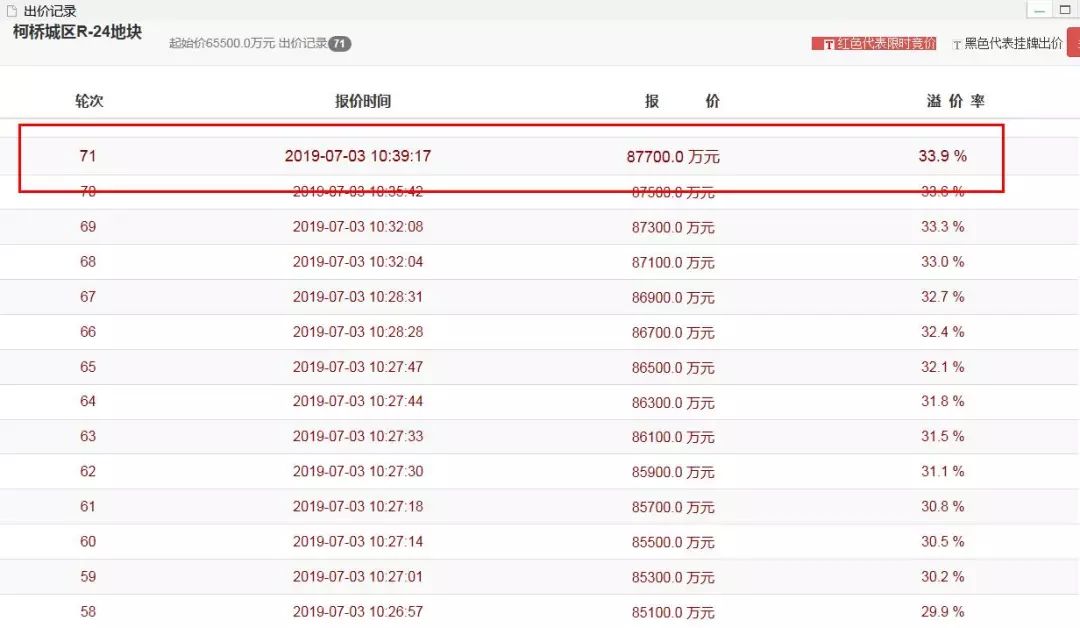Click the 轮次 column header
Image resolution: width=1080 pixels, height=628 pixels.
(89, 101)
